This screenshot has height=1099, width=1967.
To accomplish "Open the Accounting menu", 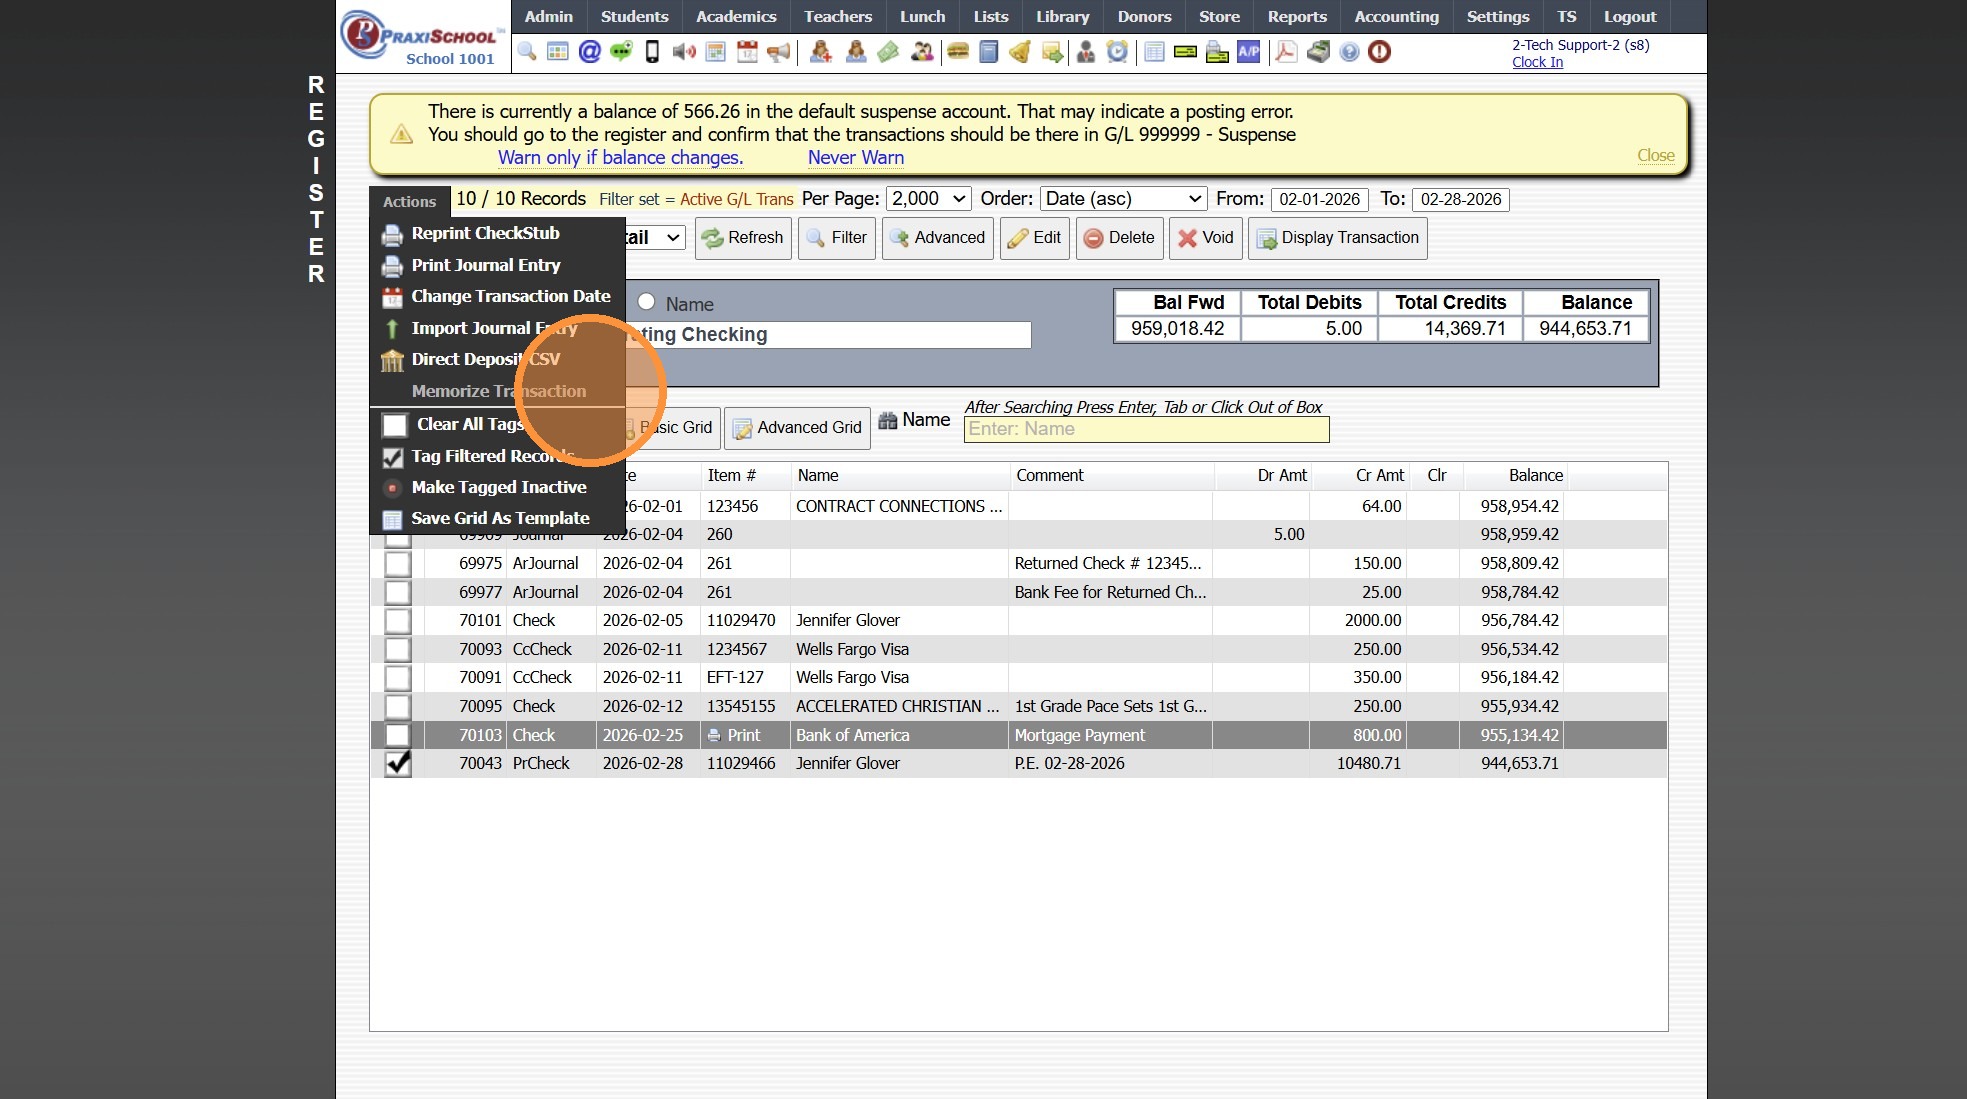I will pos(1396,17).
